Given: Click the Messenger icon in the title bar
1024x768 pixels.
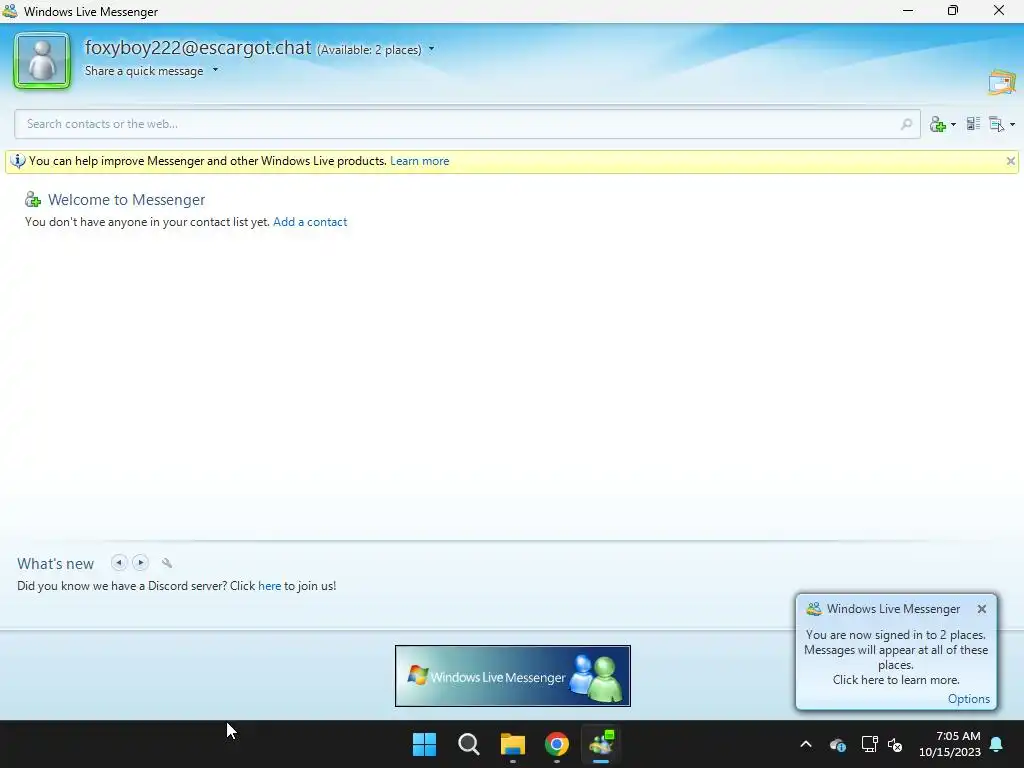Looking at the screenshot, I should tap(10, 11).
